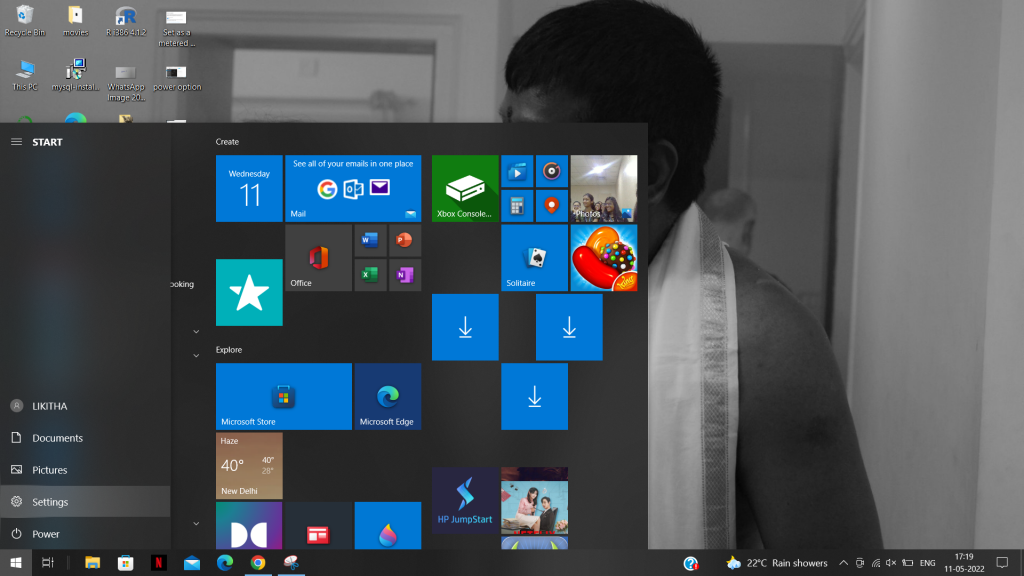
Task: Open Xbox Console Companion
Action: pos(464,189)
